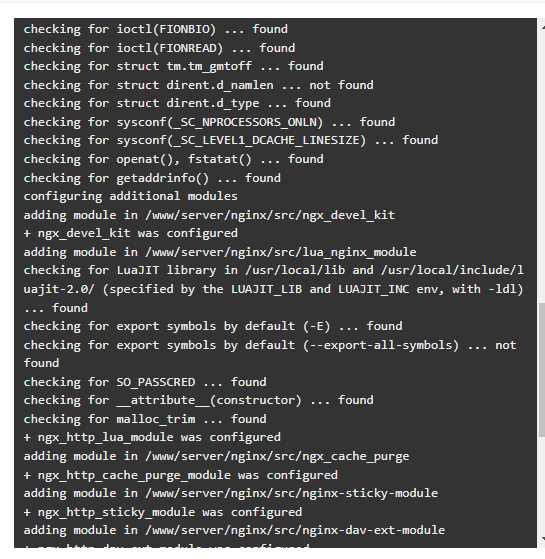Click the 'dirent.d_namlen ... not found' line
545x559 pixels.
[x=198, y=85]
